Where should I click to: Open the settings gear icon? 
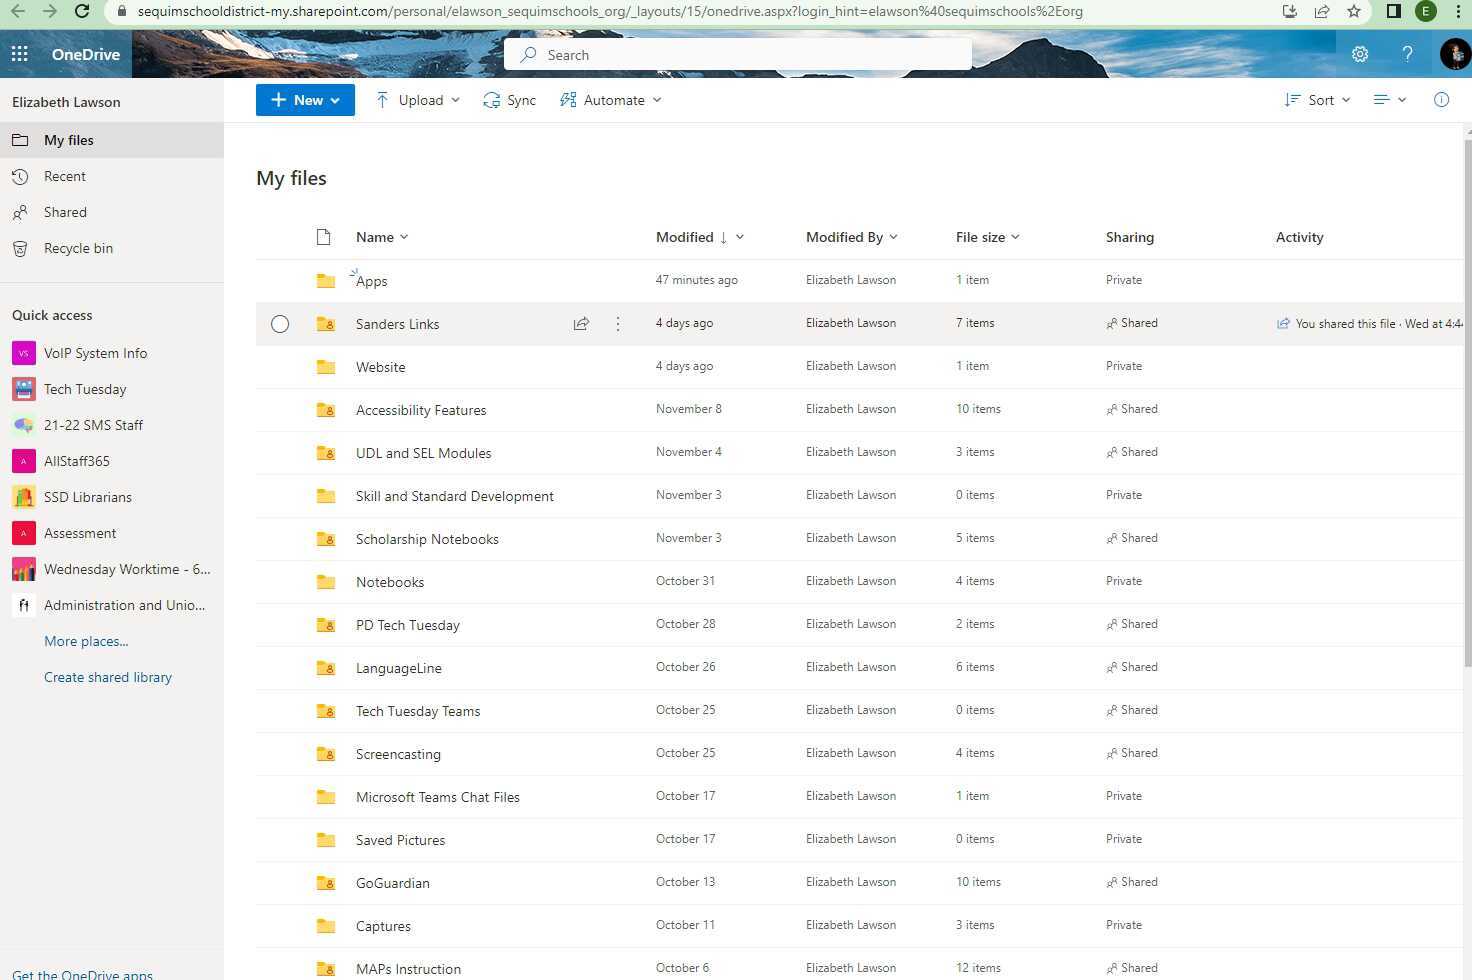coord(1360,54)
